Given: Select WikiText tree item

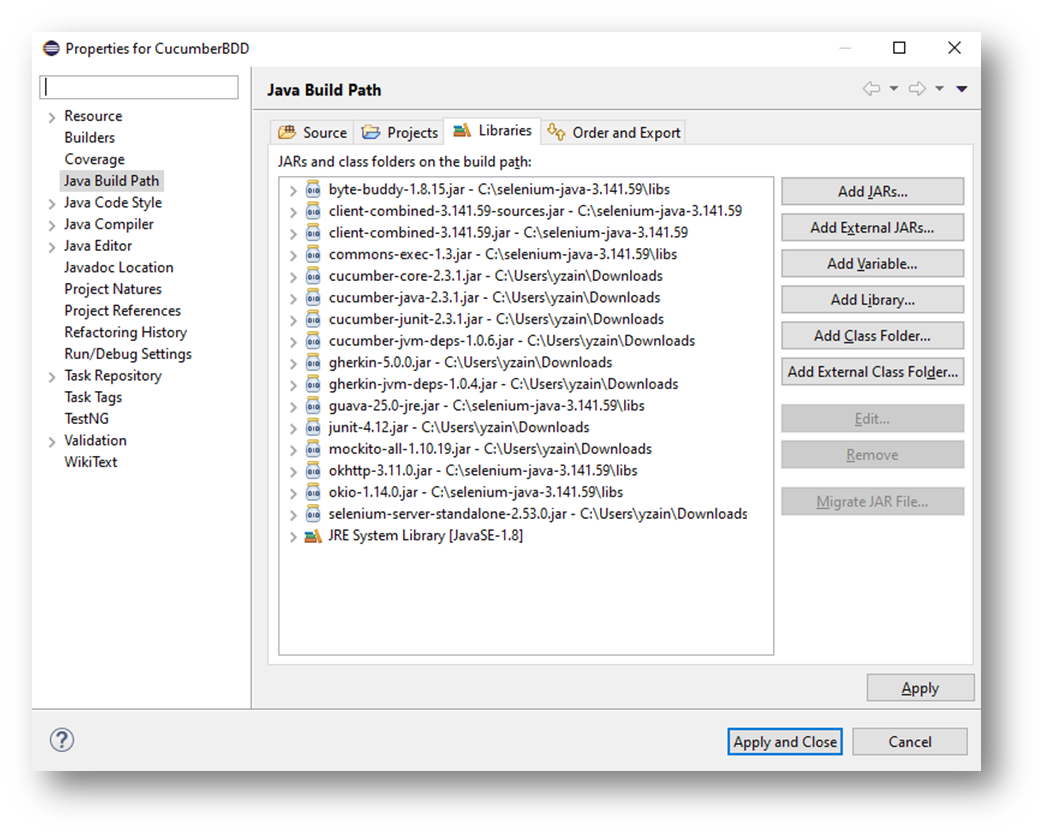Looking at the screenshot, I should click(x=90, y=462).
